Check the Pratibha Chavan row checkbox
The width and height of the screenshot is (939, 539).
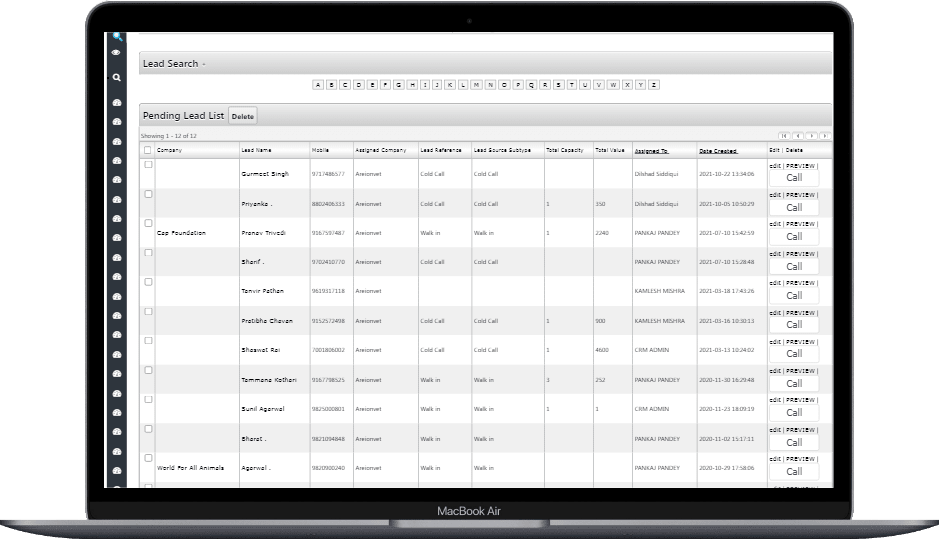[149, 311]
